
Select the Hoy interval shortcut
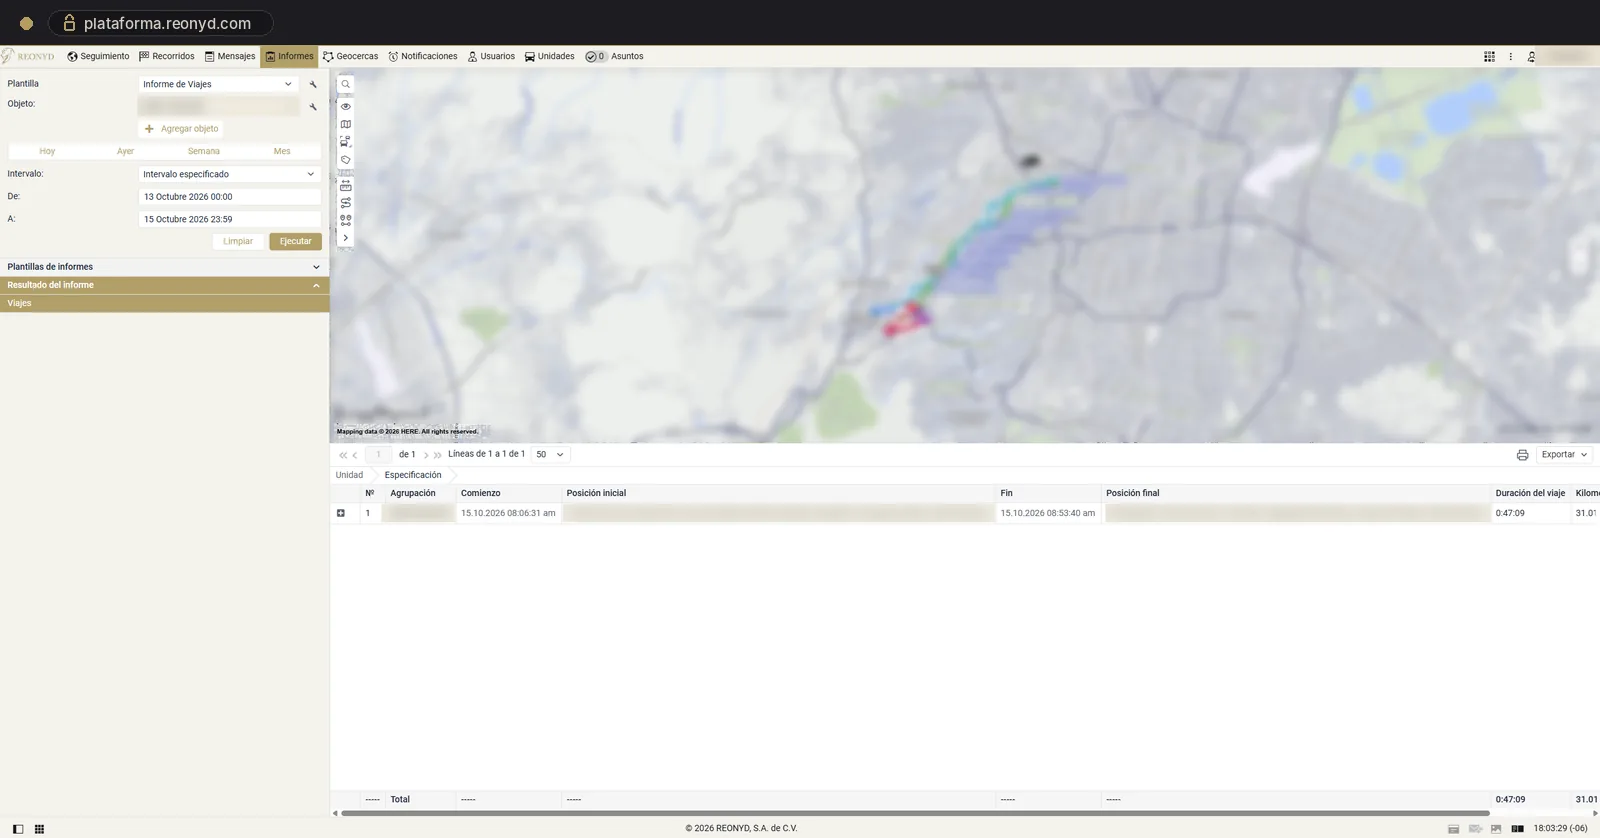coord(47,151)
